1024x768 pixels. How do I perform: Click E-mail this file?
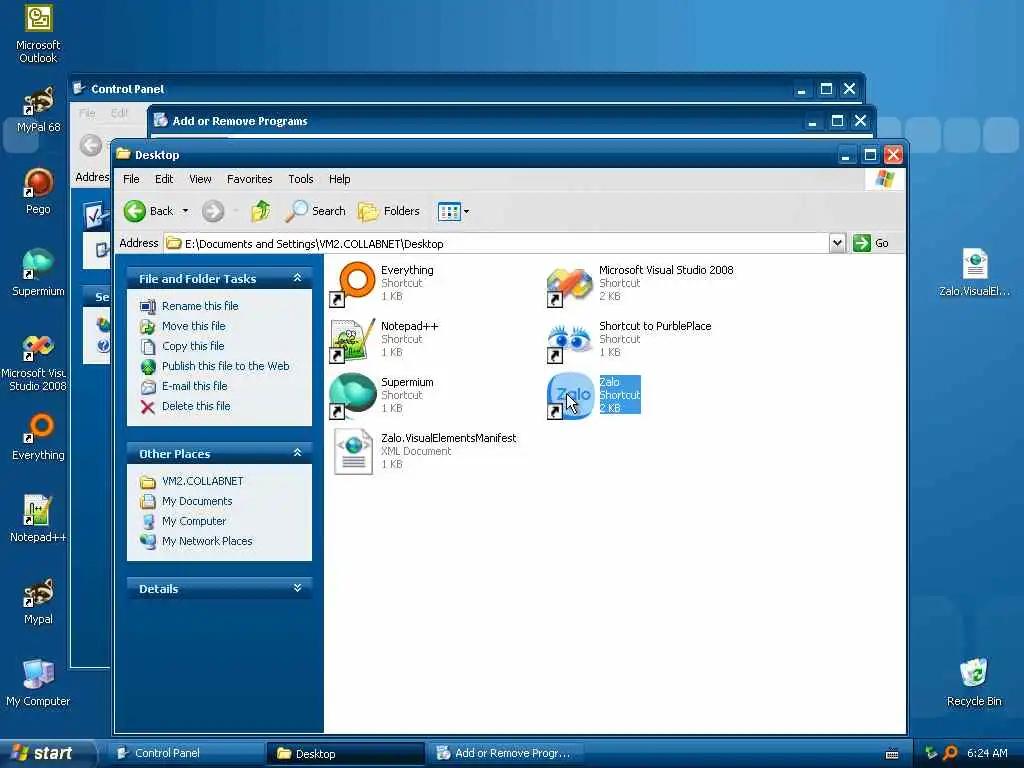[184, 386]
